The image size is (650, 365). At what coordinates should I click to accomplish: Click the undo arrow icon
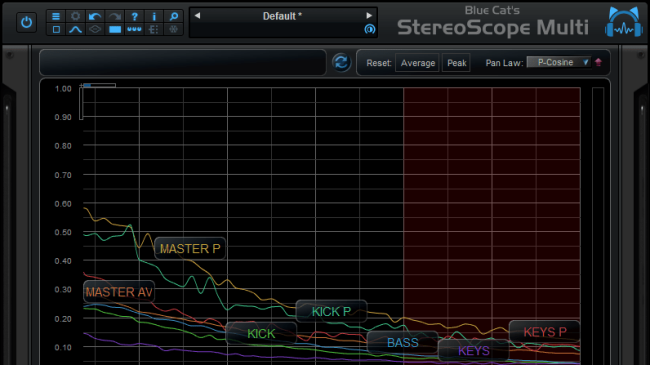click(95, 16)
